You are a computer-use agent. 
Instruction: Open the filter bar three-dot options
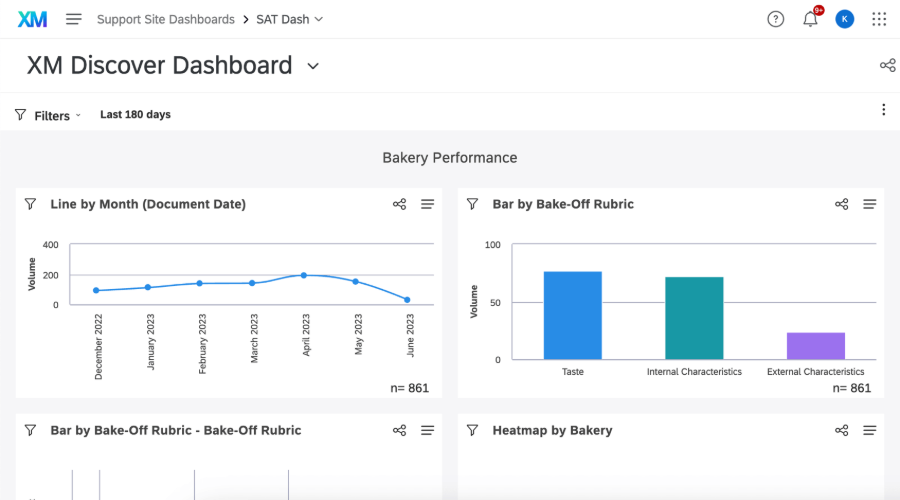click(883, 110)
